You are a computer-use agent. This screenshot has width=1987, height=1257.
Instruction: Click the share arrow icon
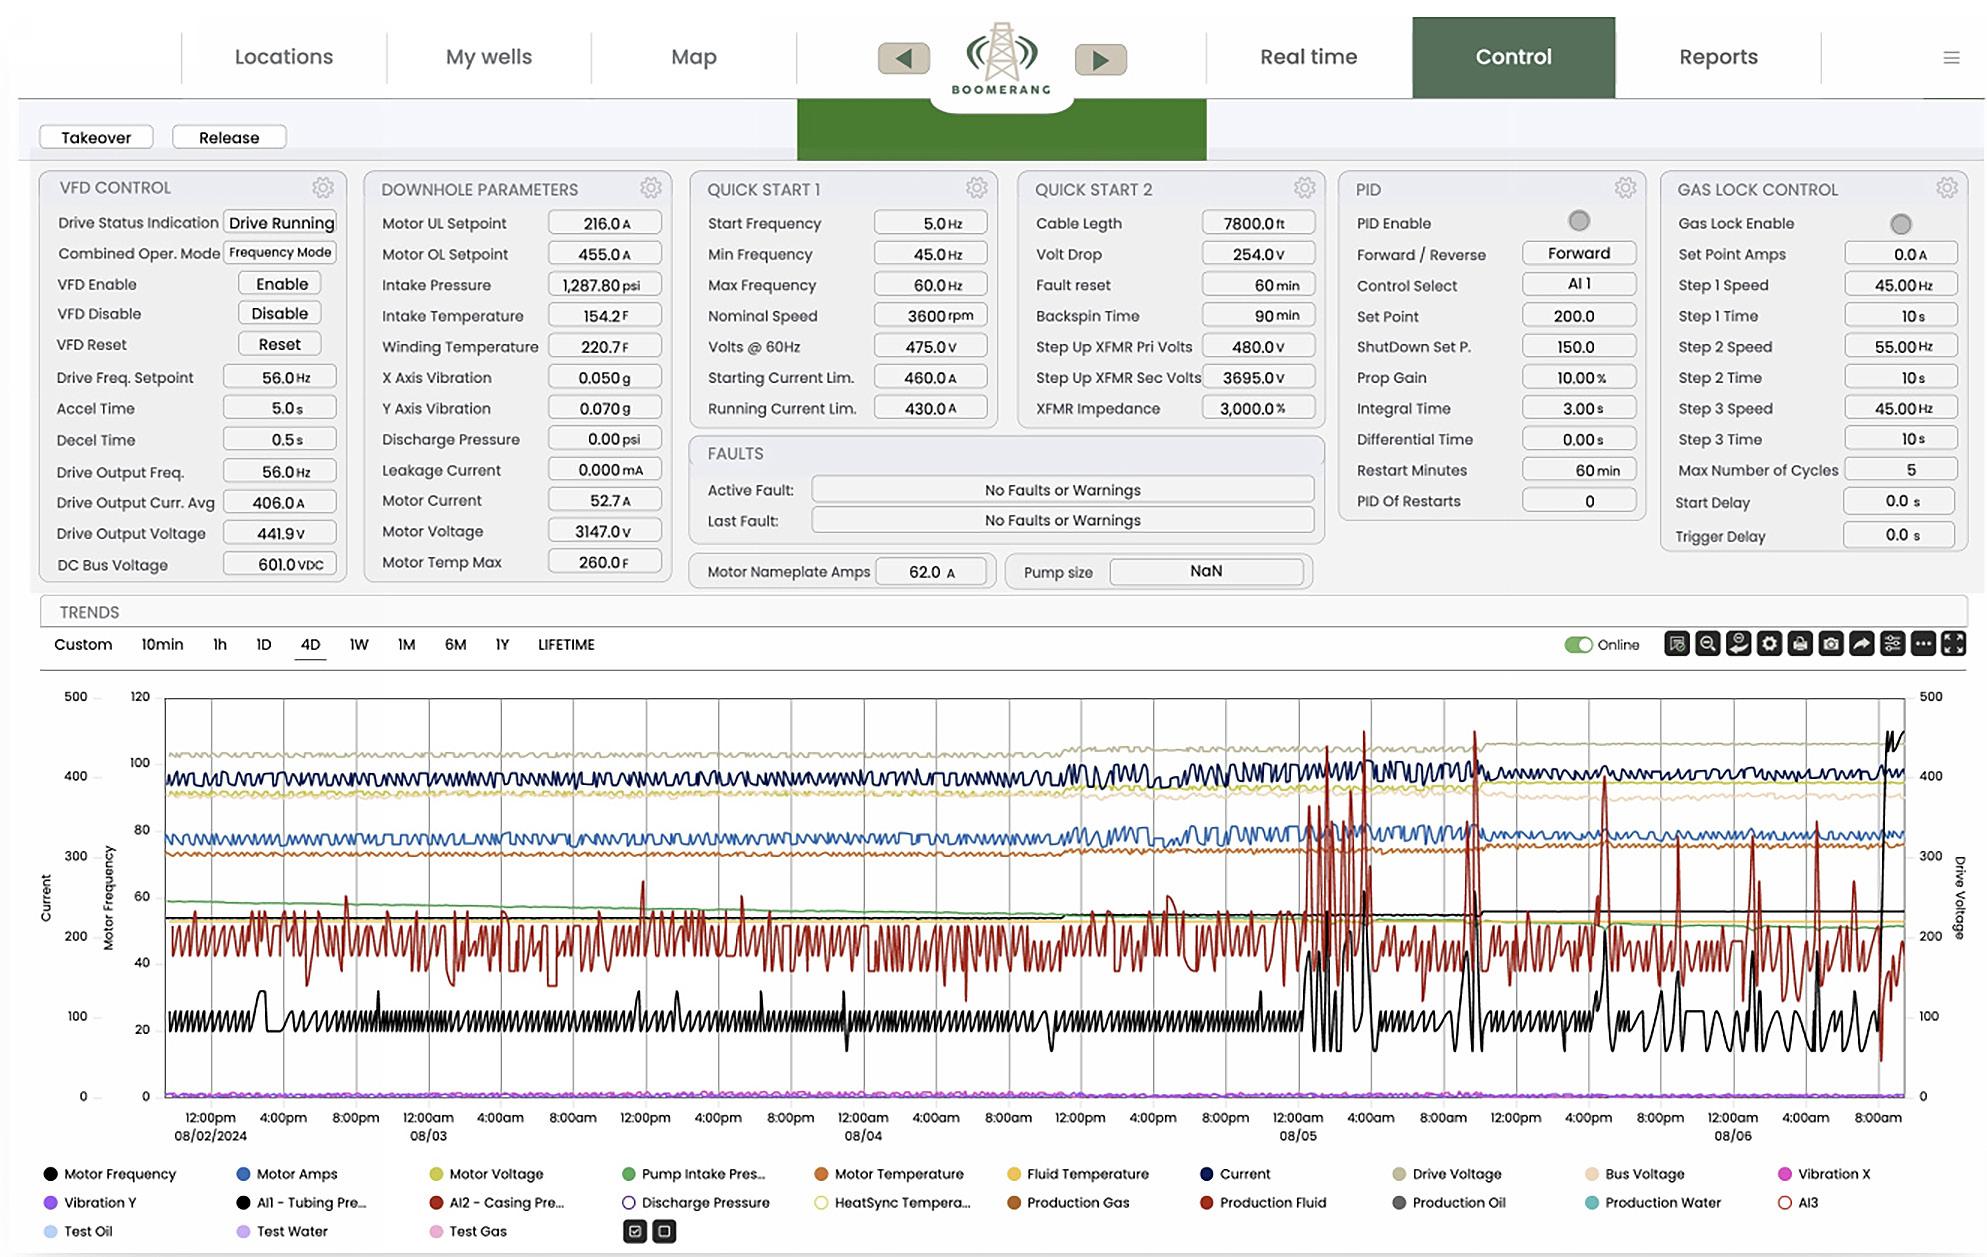pyautogui.click(x=1861, y=644)
